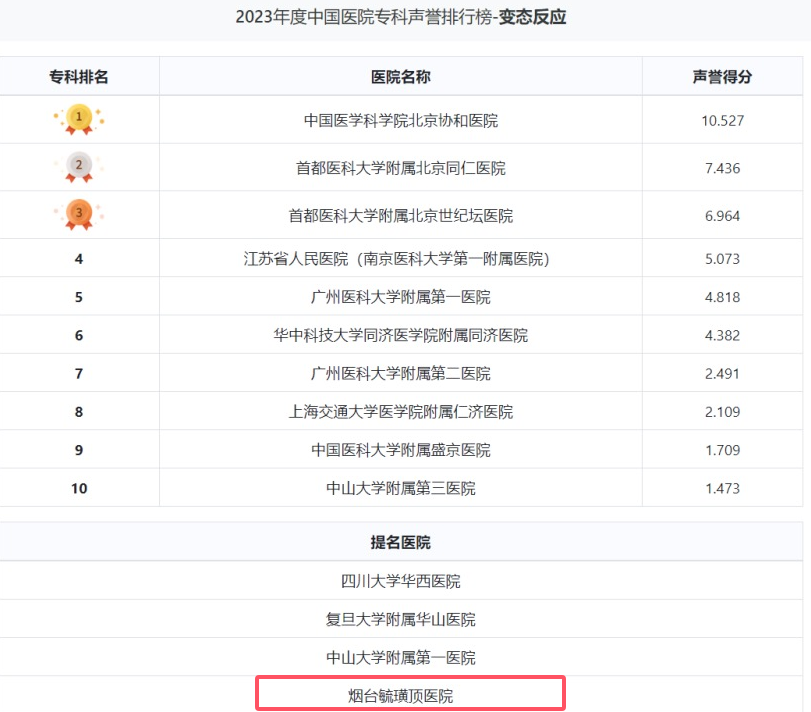811x712 pixels.
Task: Open 首都医科大学附属北京同仁医院 entry
Action: click(401, 168)
